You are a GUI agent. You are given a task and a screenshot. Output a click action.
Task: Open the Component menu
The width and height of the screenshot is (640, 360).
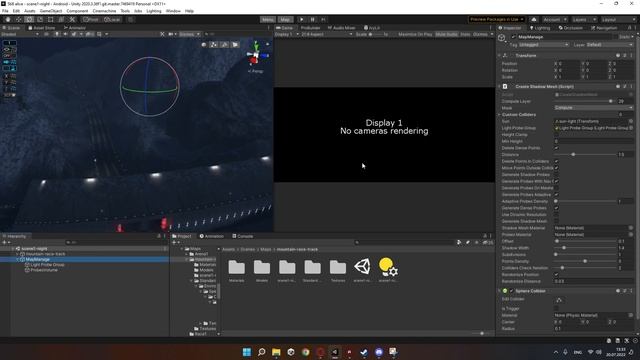pos(77,11)
